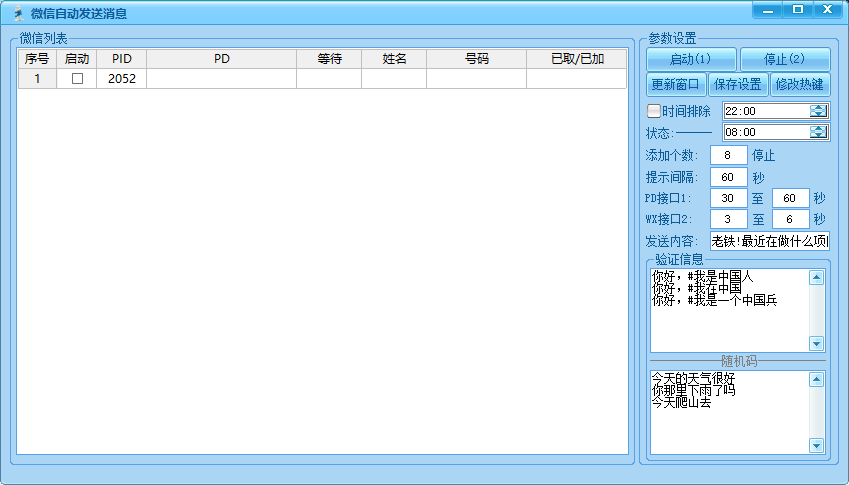Click the 发送内容 text field
The height and width of the screenshot is (485, 849).
pos(769,241)
